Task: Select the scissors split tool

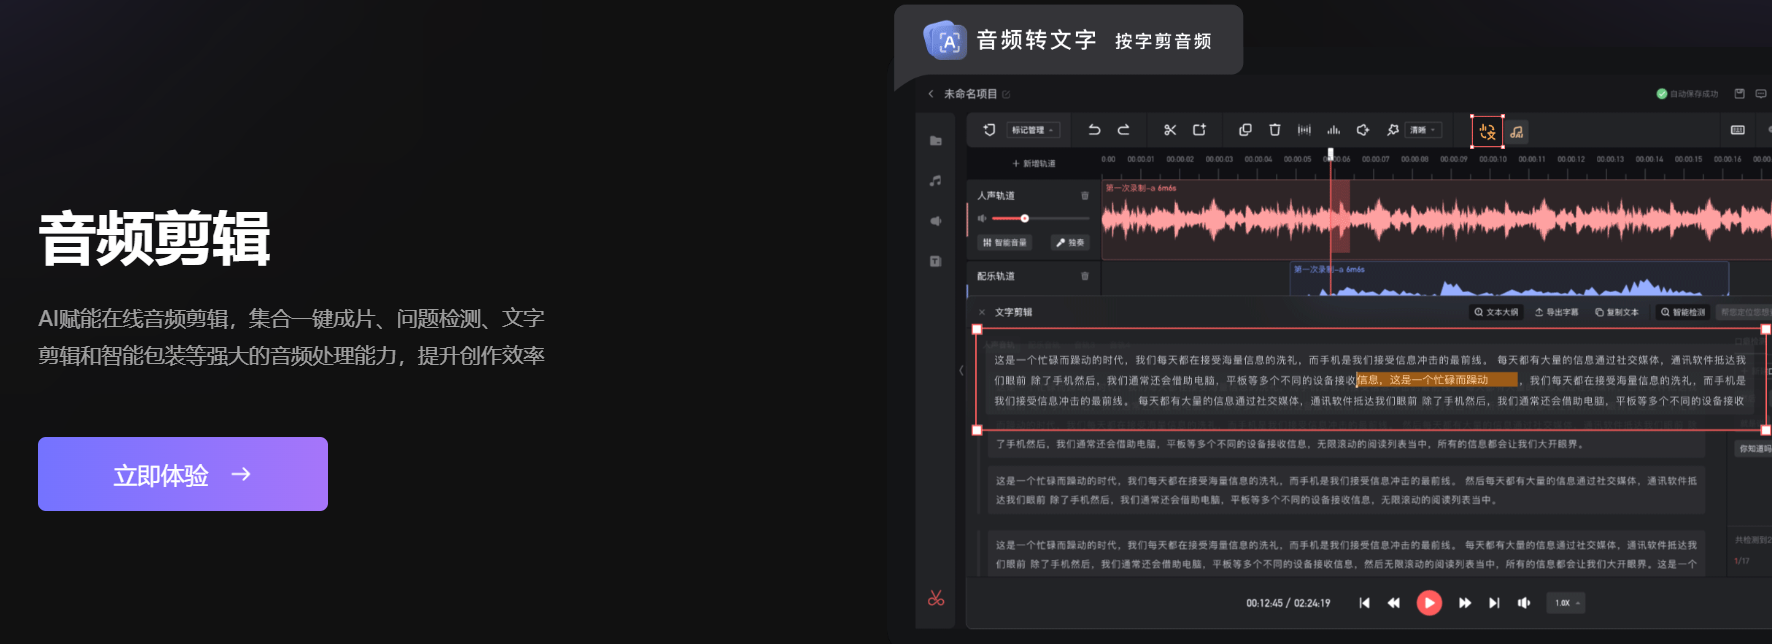Action: click(x=1170, y=130)
